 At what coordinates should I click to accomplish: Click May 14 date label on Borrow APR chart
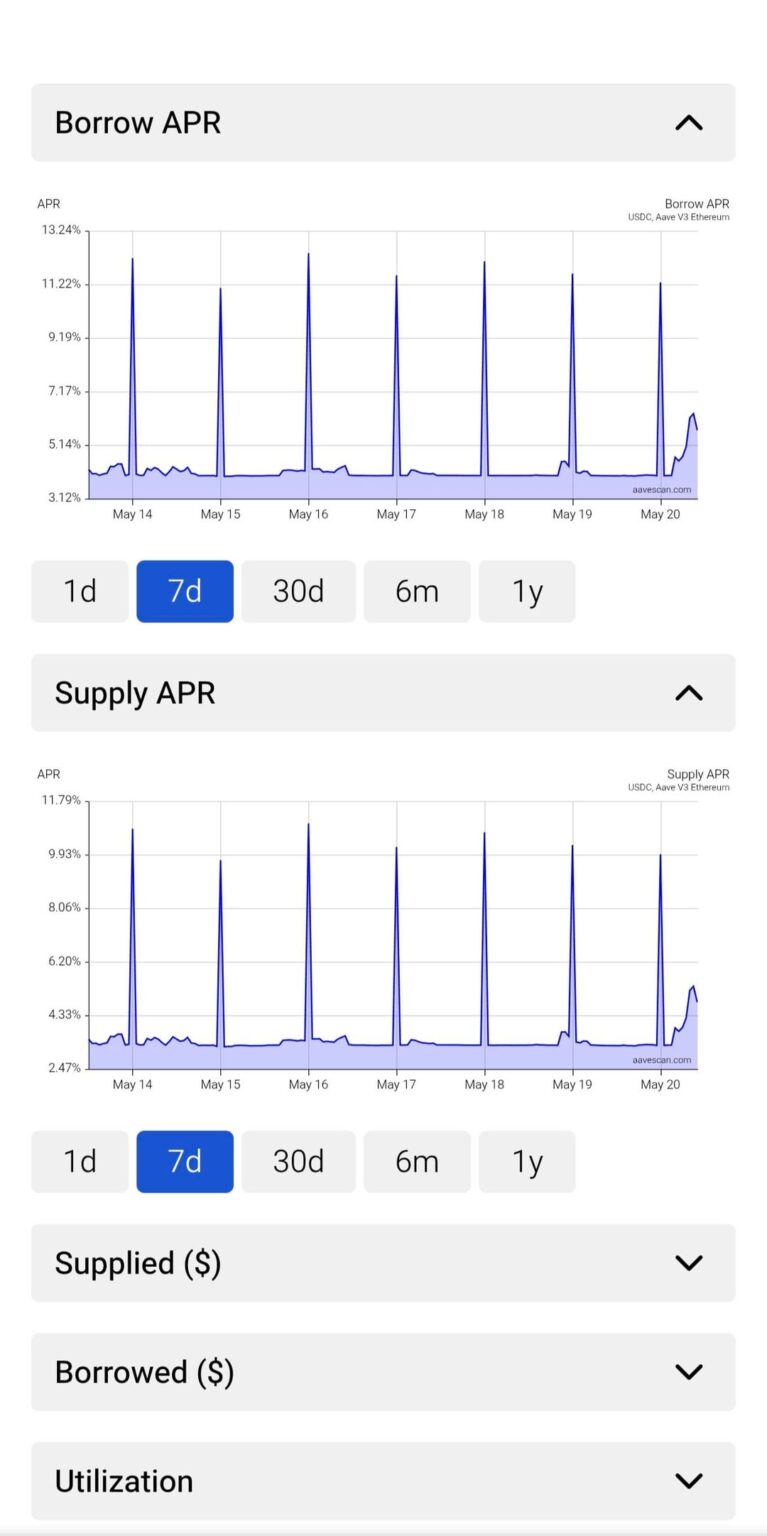click(x=132, y=515)
